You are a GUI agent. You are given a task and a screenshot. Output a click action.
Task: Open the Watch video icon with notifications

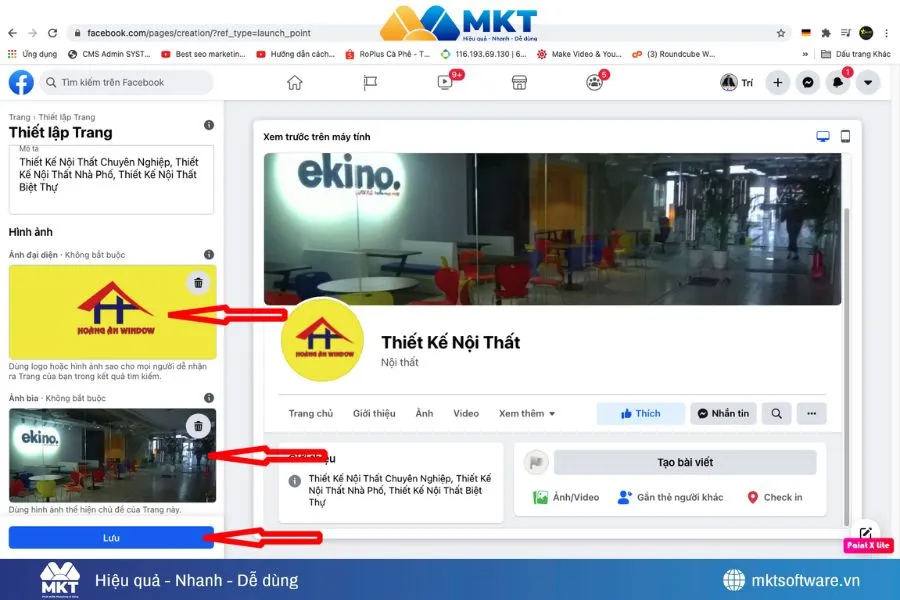(444, 82)
